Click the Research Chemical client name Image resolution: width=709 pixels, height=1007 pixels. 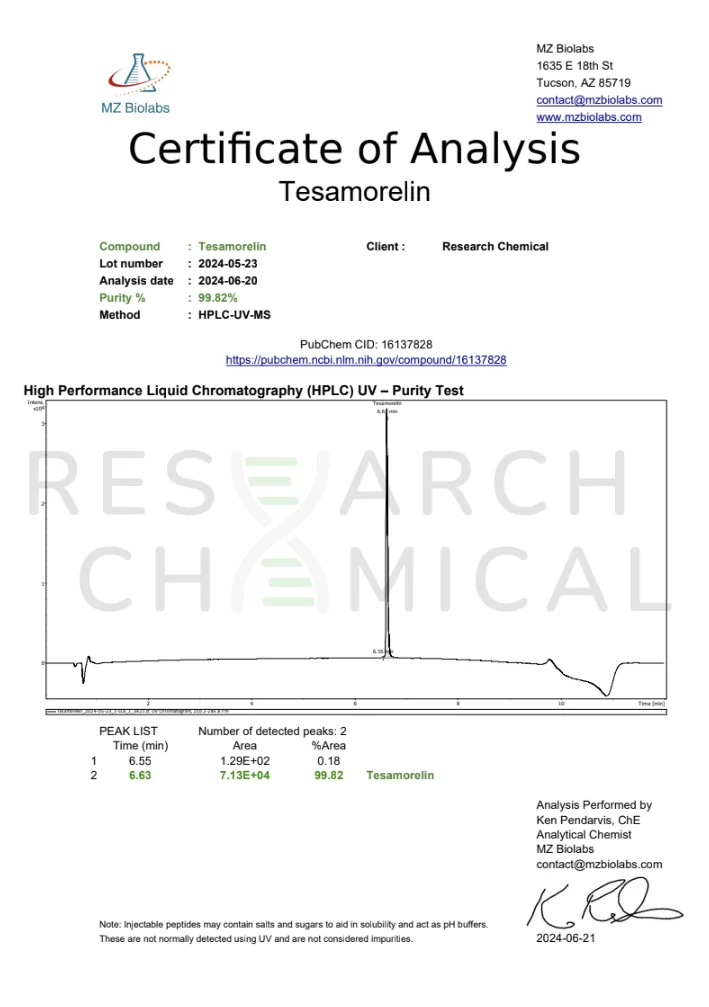495,247
